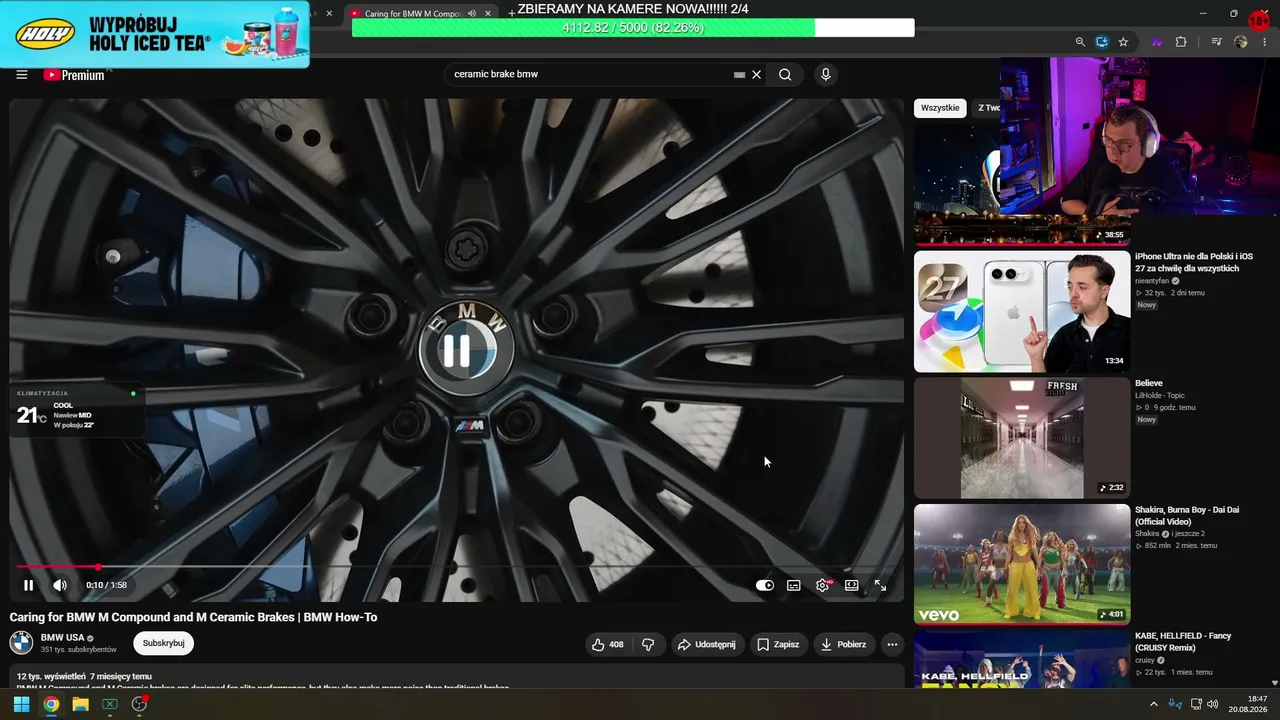Image resolution: width=1280 pixels, height=720 pixels.
Task: Switch to the 'Caring for BMW M Compound' tab
Action: click(412, 14)
